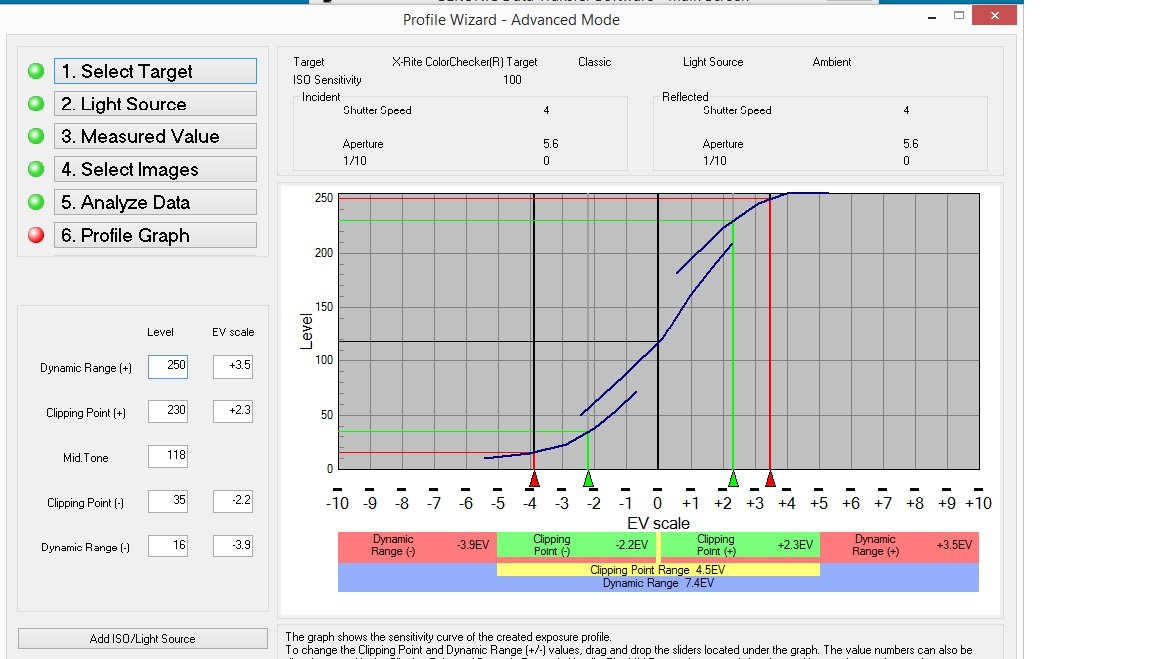Select the red Dynamic Range (-) slider marker
The height and width of the screenshot is (659, 1152).
[534, 479]
